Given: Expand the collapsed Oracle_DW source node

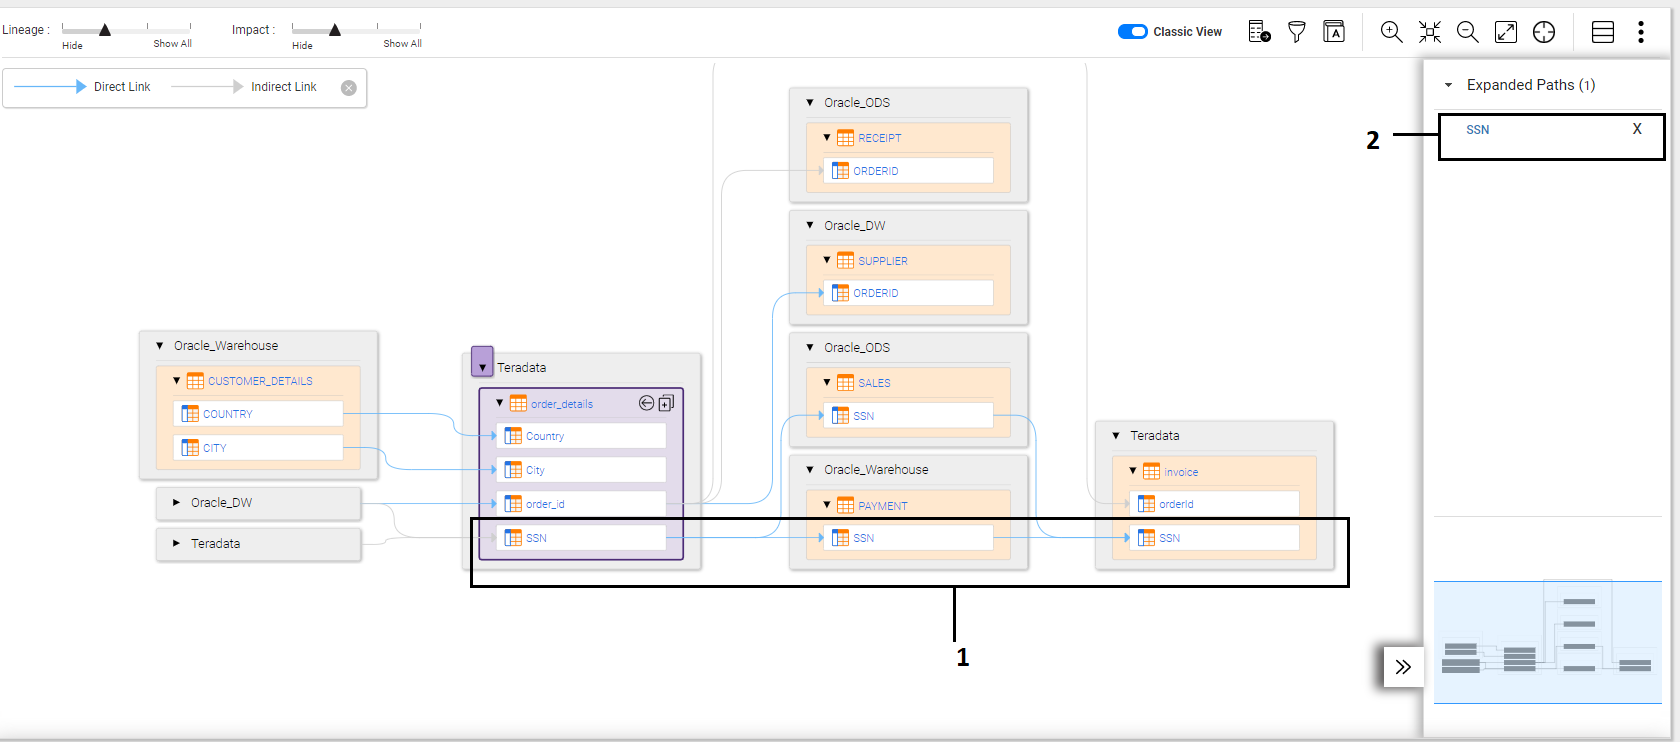Looking at the screenshot, I should (177, 503).
